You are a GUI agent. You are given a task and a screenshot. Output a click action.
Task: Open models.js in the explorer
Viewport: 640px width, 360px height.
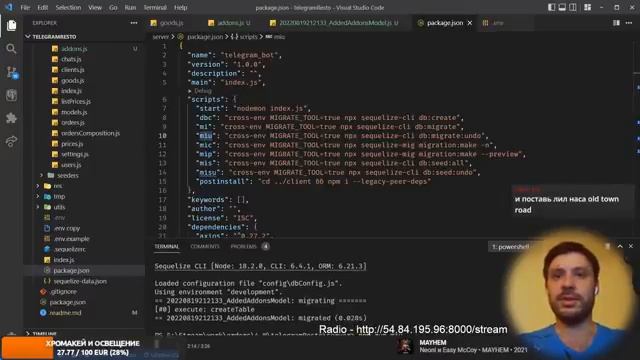pos(74,112)
